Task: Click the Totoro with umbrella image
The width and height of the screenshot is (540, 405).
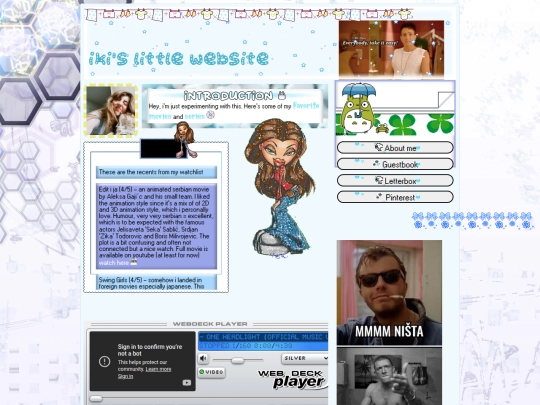Action: click(x=358, y=108)
